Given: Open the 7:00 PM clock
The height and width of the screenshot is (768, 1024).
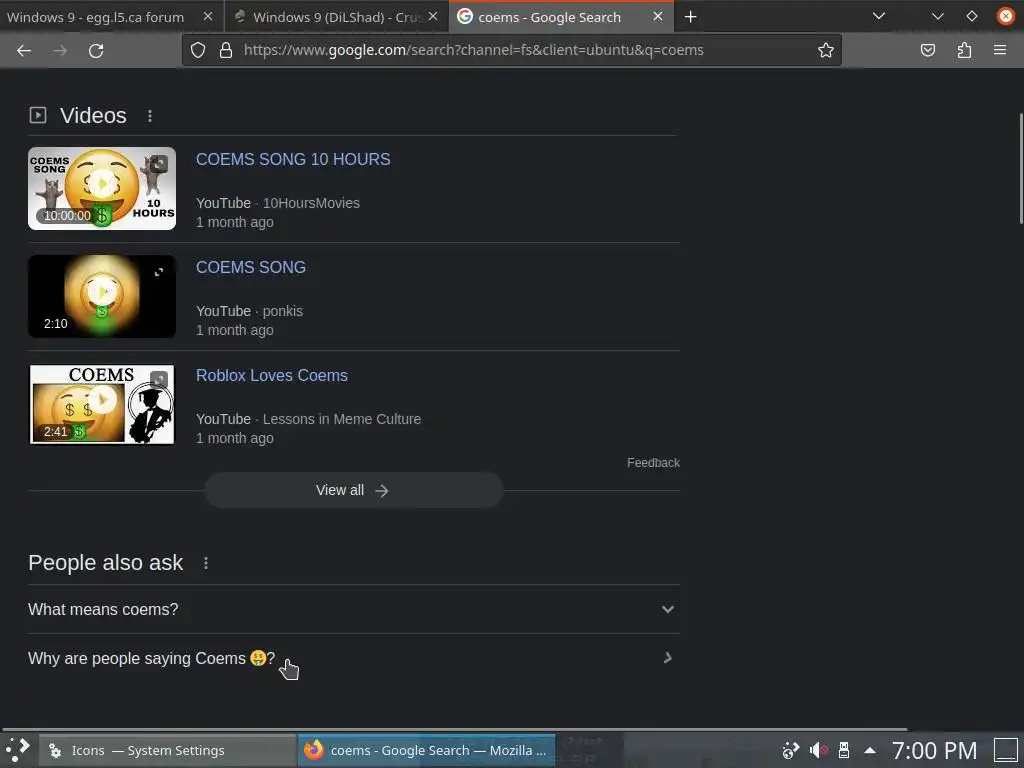Looking at the screenshot, I should point(935,750).
